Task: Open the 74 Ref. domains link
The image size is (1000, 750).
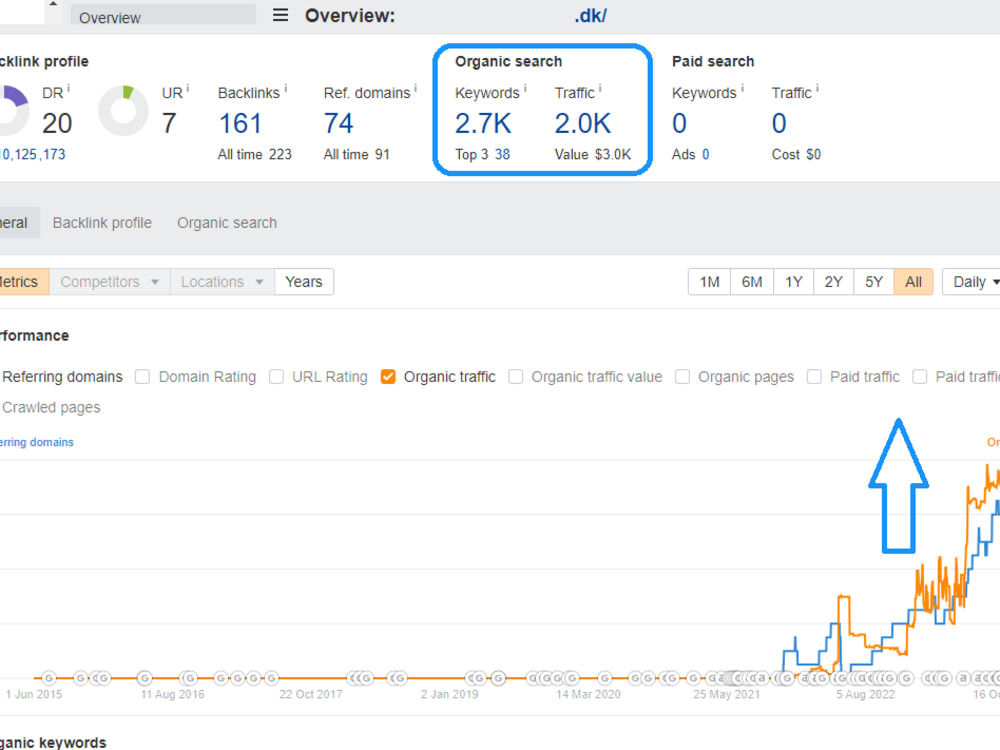Action: coord(338,124)
